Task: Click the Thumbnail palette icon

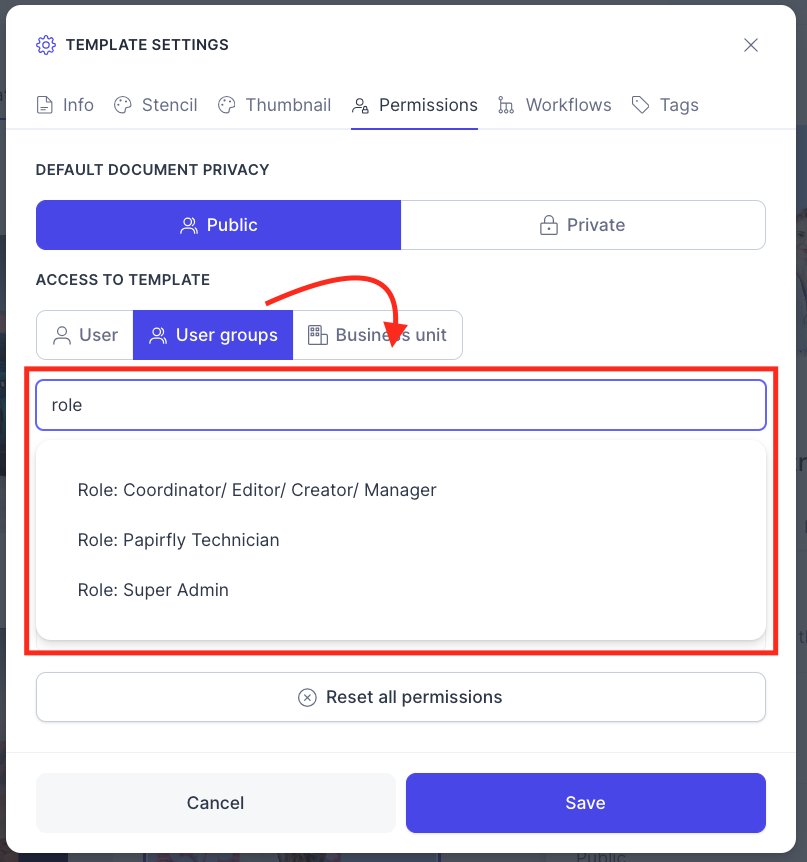Action: pyautogui.click(x=226, y=104)
